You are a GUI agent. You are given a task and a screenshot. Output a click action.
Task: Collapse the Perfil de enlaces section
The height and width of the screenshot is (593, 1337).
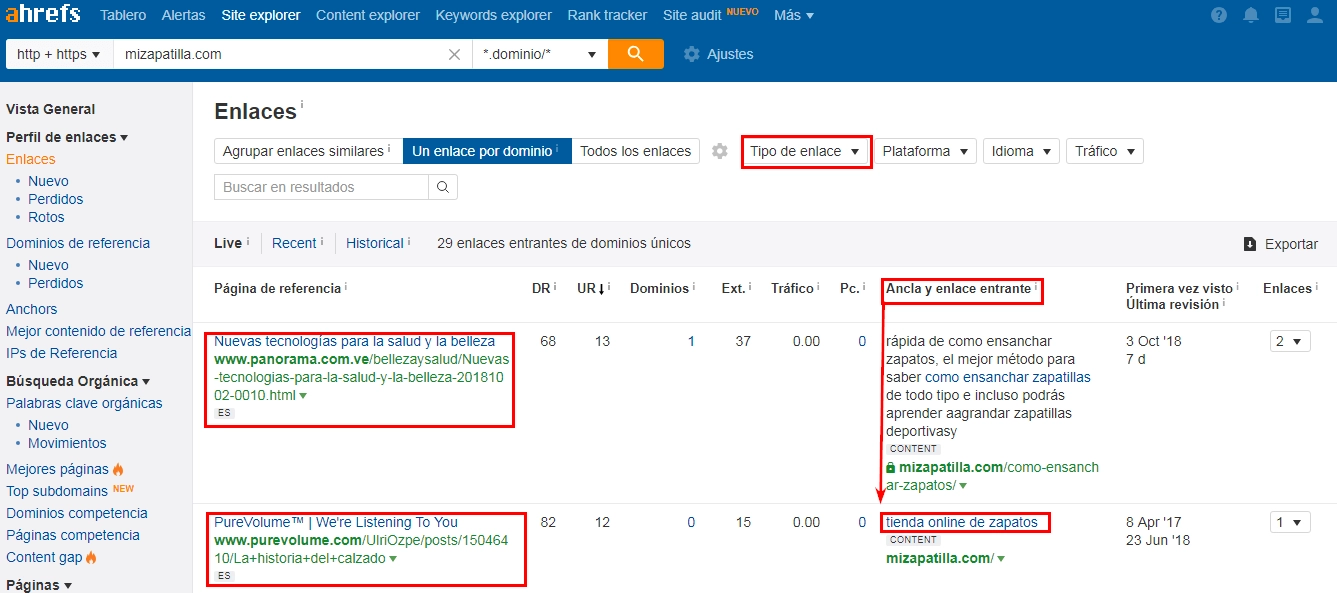pos(67,137)
